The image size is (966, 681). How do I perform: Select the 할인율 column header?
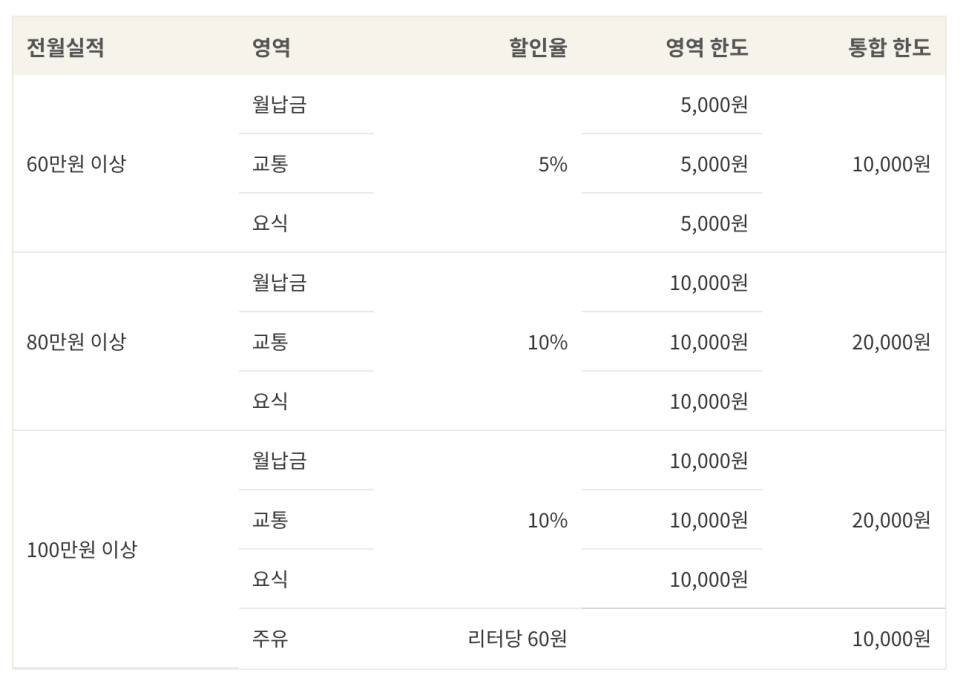(x=538, y=48)
